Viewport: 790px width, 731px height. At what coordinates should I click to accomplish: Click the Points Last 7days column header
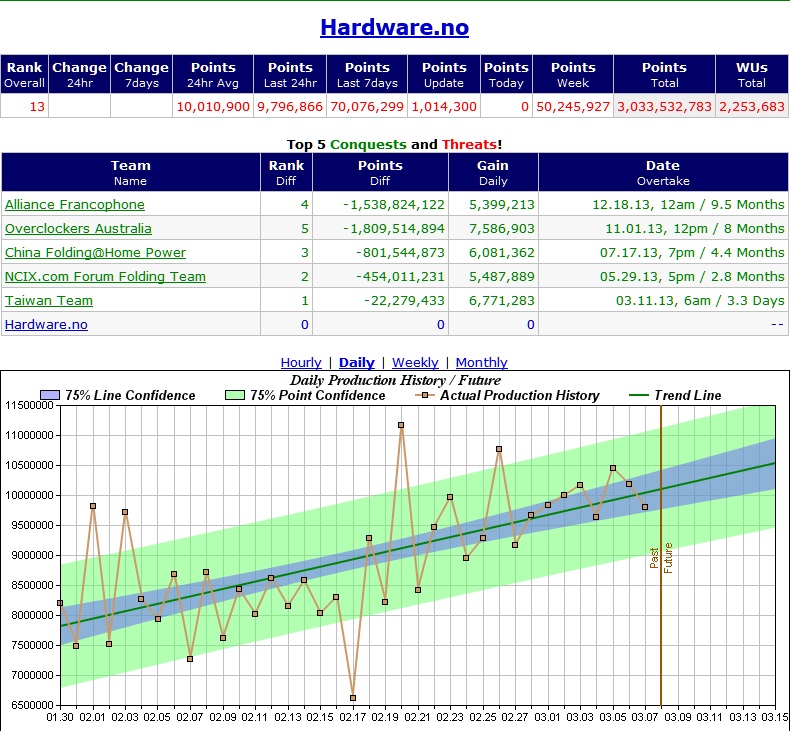tap(367, 75)
